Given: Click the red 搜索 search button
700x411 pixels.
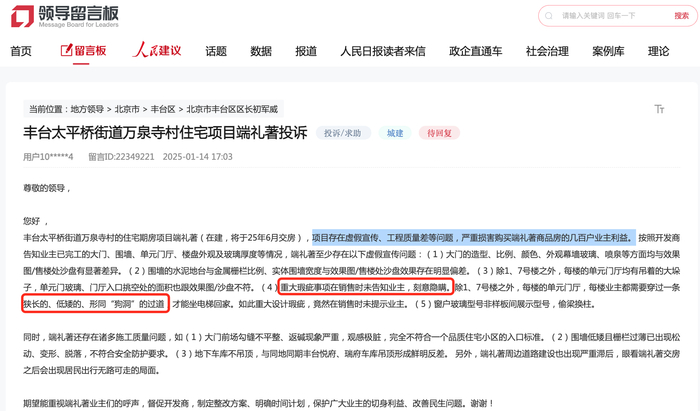Looking at the screenshot, I should [x=681, y=16].
